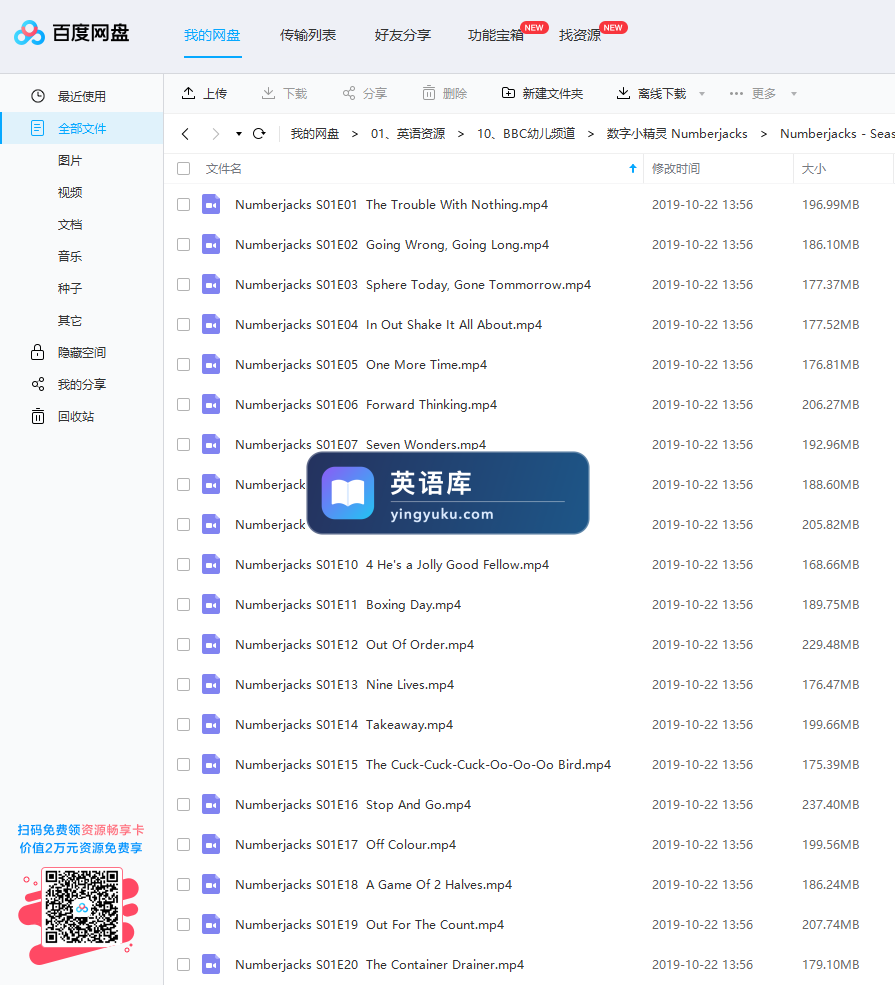Click the recycle bin icon in sidebar
The image size is (895, 985).
point(38,416)
